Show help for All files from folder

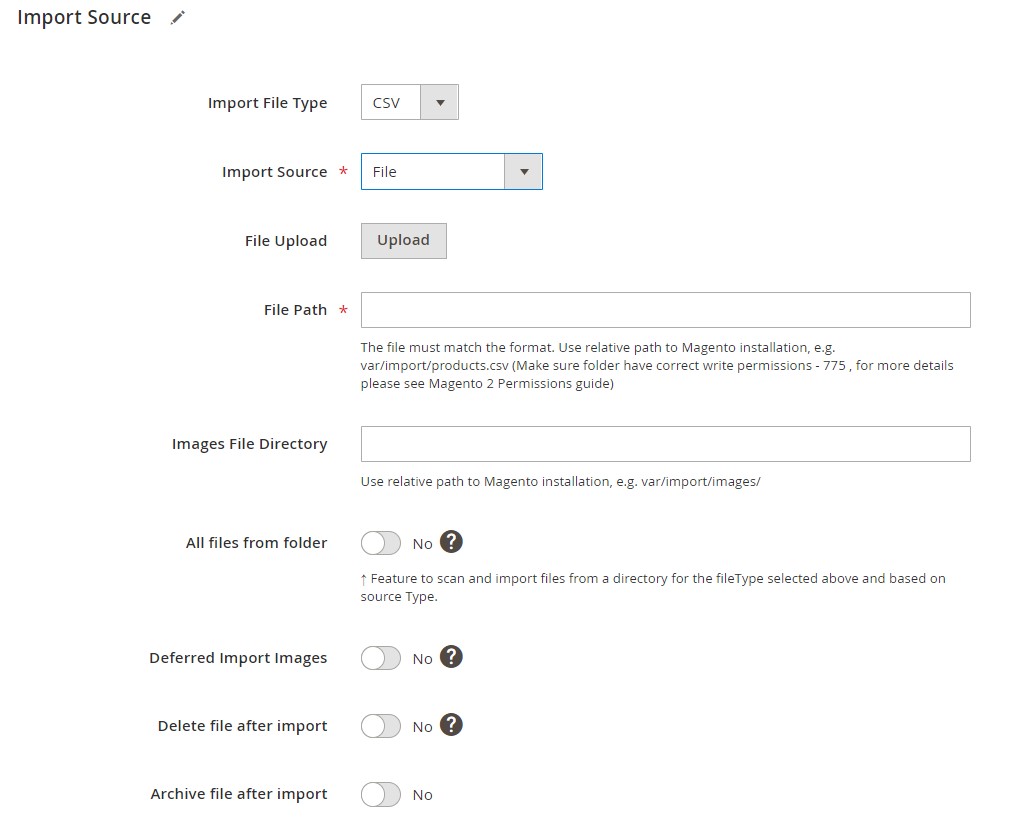point(451,542)
